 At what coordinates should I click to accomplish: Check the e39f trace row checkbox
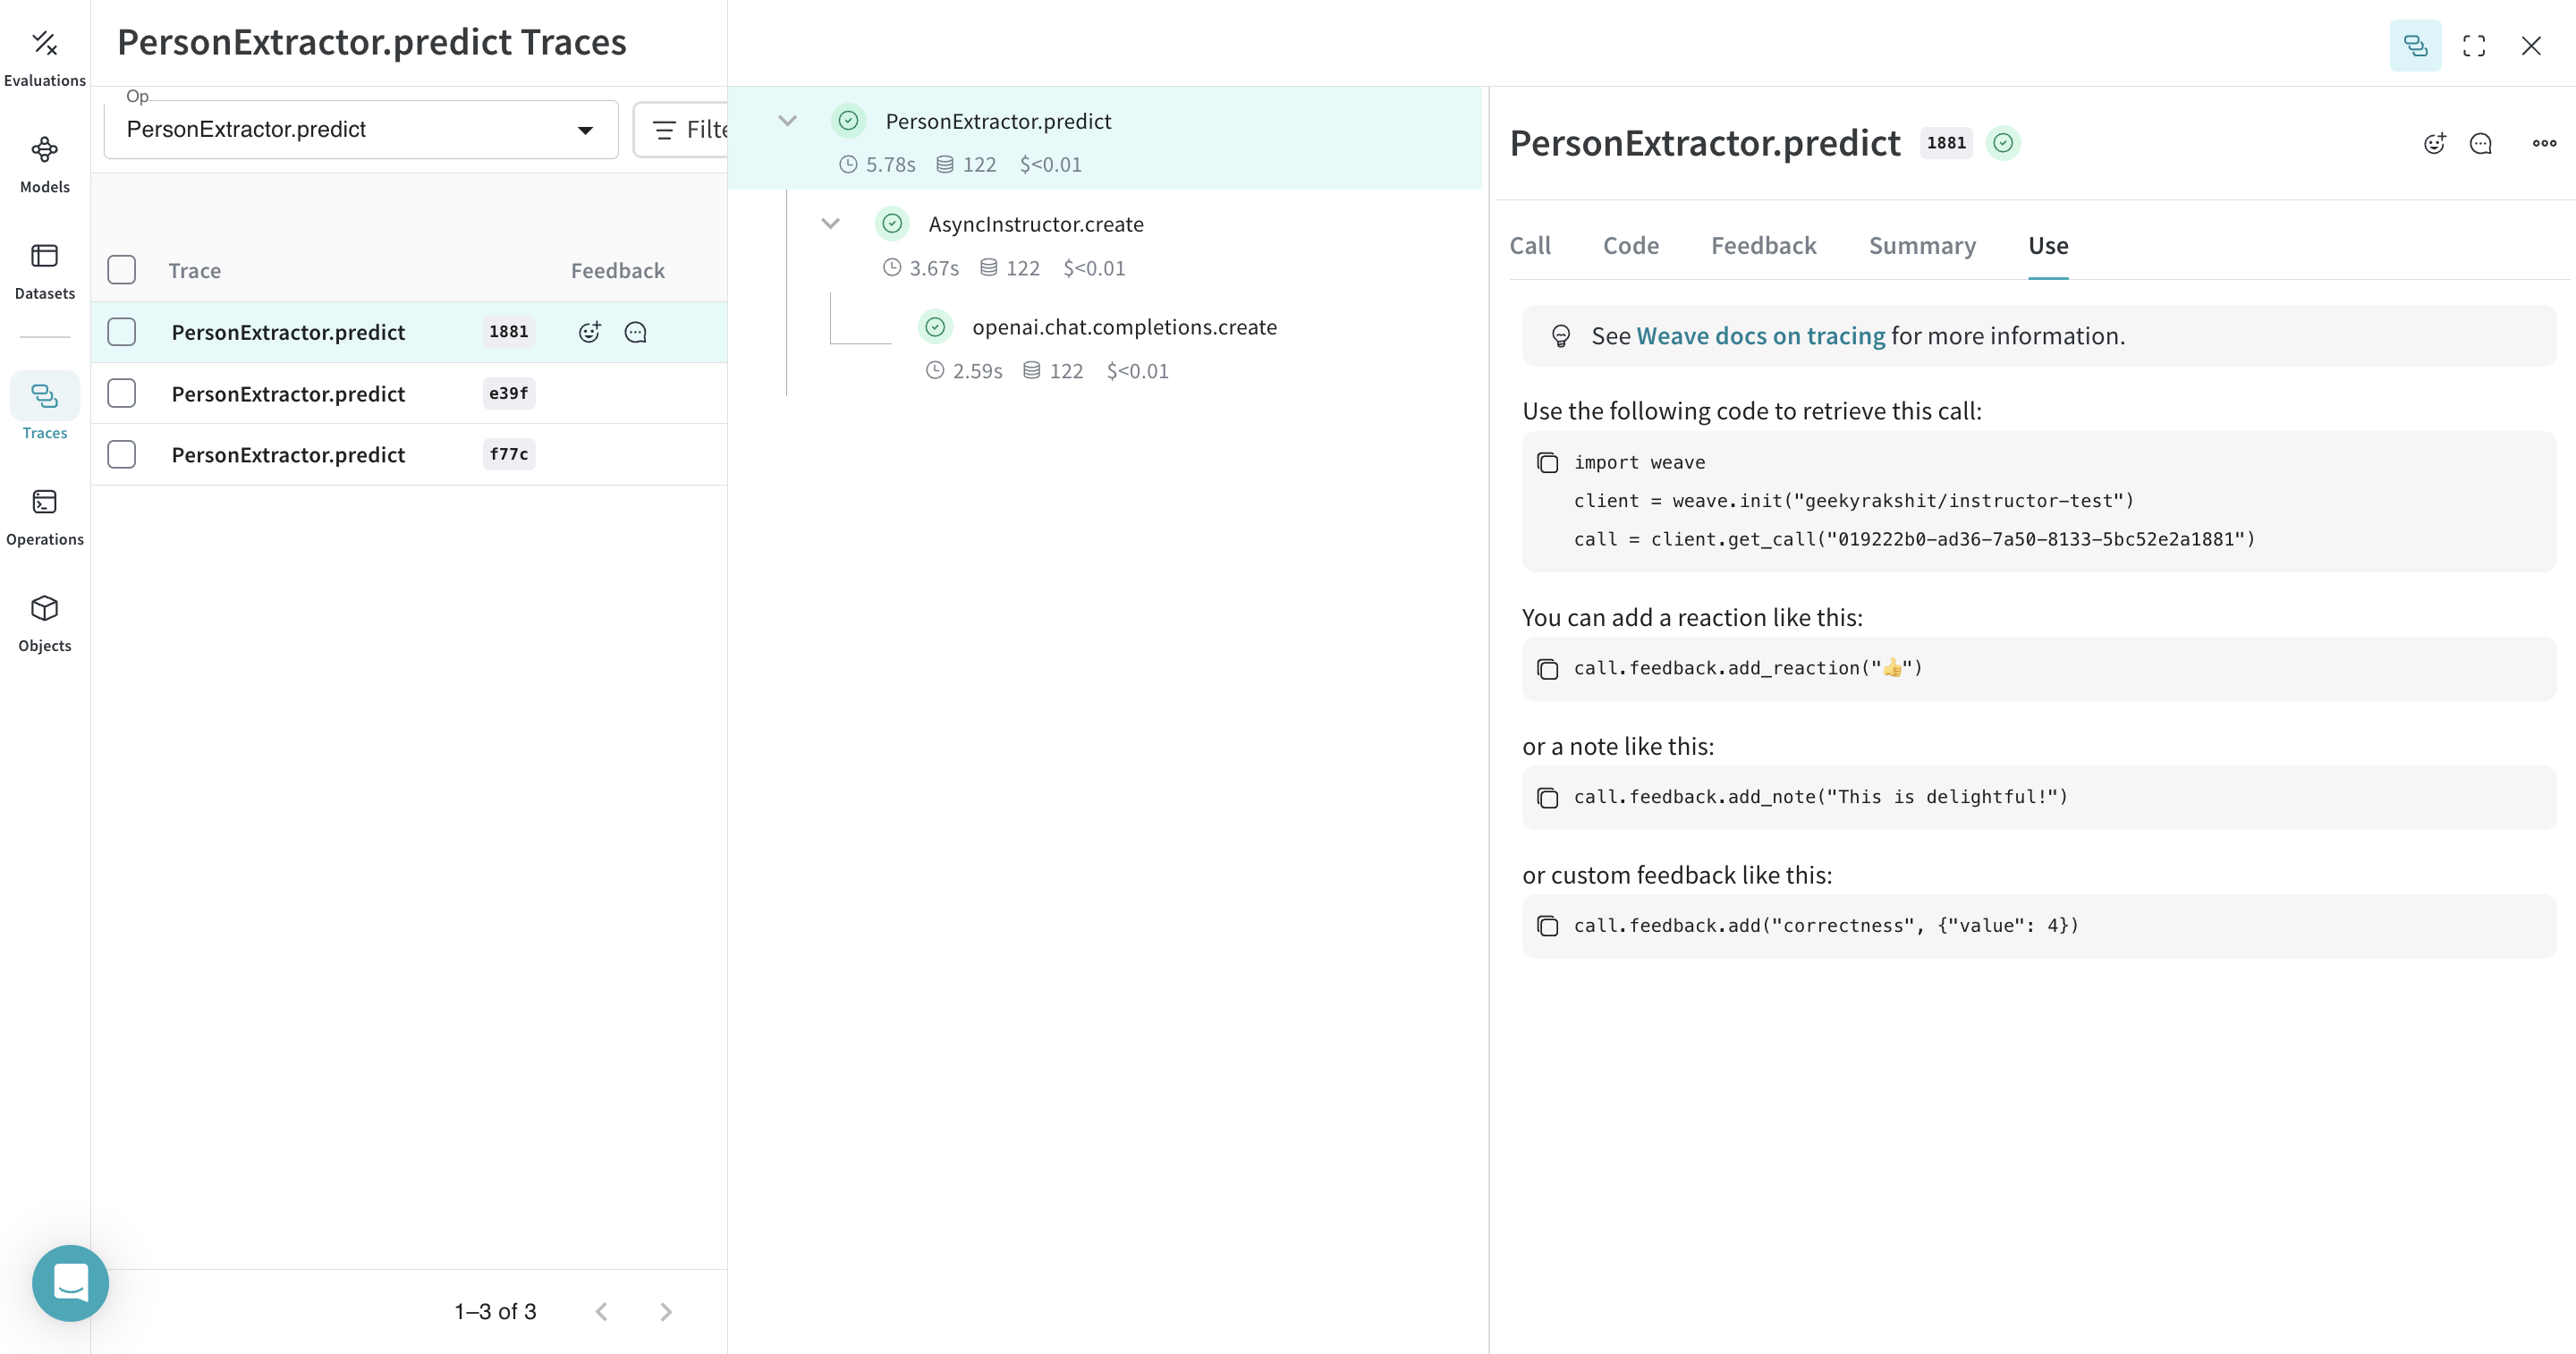pos(121,393)
